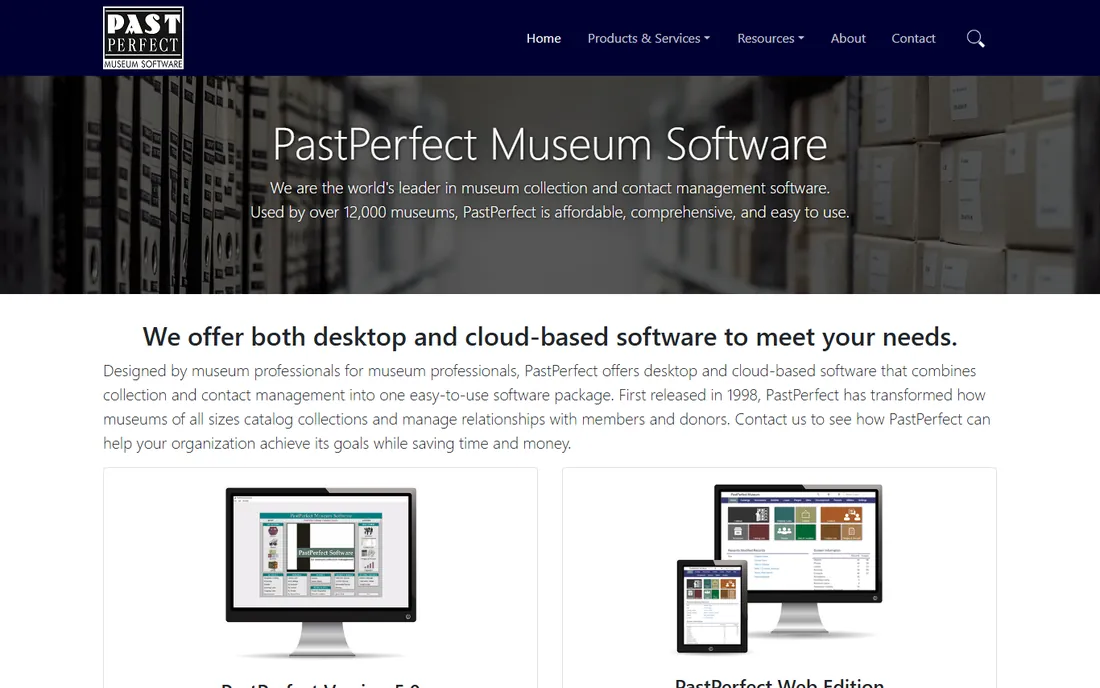Click the PastPerfect Web Edition heading

(x=779, y=682)
